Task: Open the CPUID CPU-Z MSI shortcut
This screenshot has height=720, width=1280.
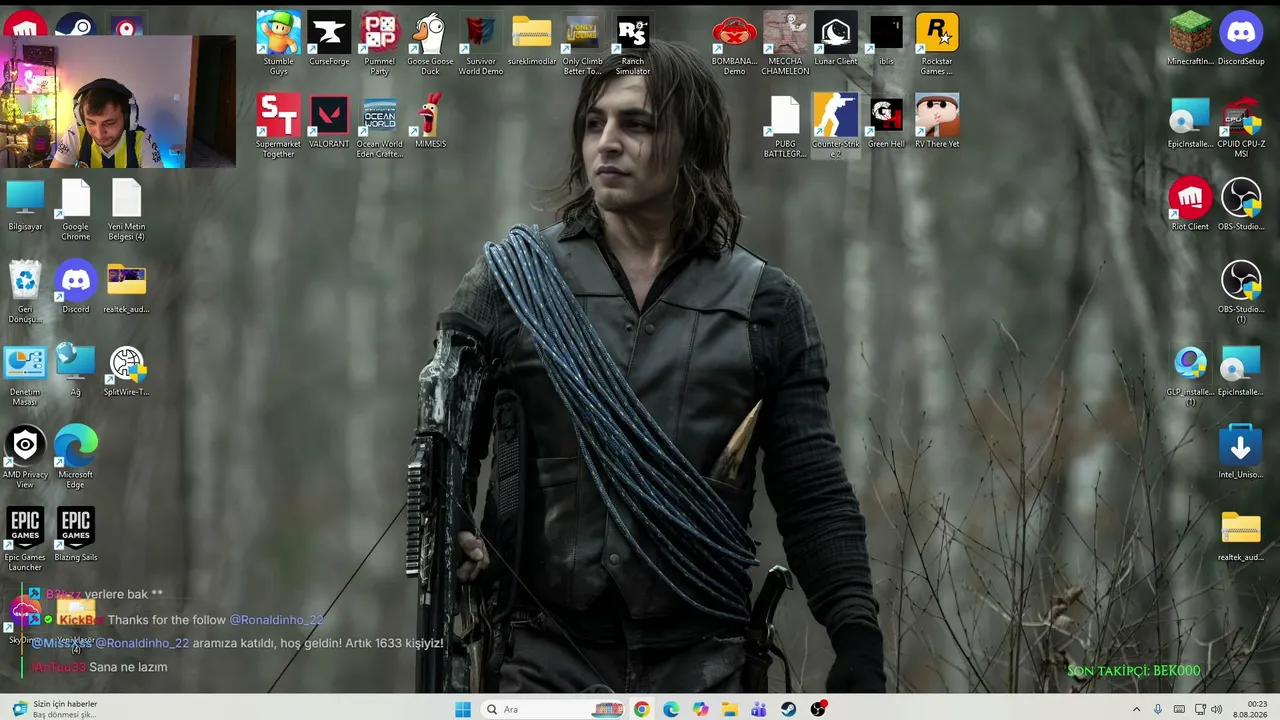Action: [x=1241, y=126]
